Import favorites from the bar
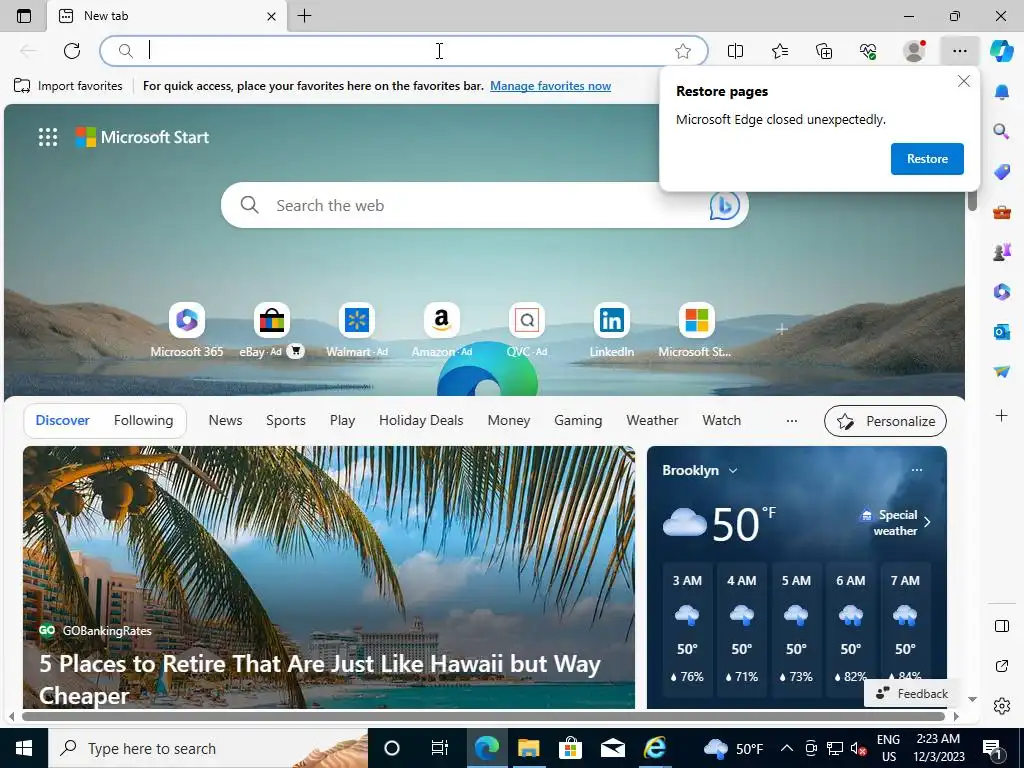The width and height of the screenshot is (1024, 768). click(x=68, y=86)
